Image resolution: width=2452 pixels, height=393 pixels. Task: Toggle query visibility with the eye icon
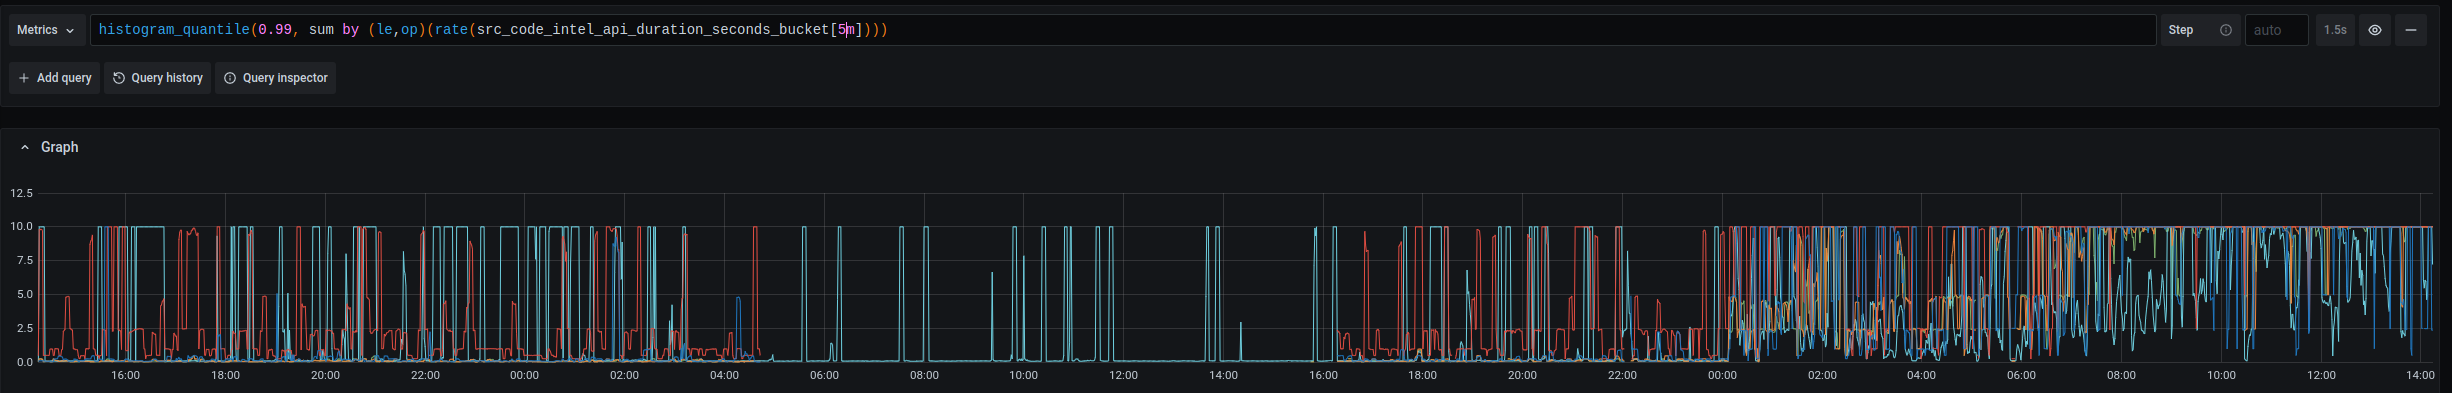point(2375,30)
